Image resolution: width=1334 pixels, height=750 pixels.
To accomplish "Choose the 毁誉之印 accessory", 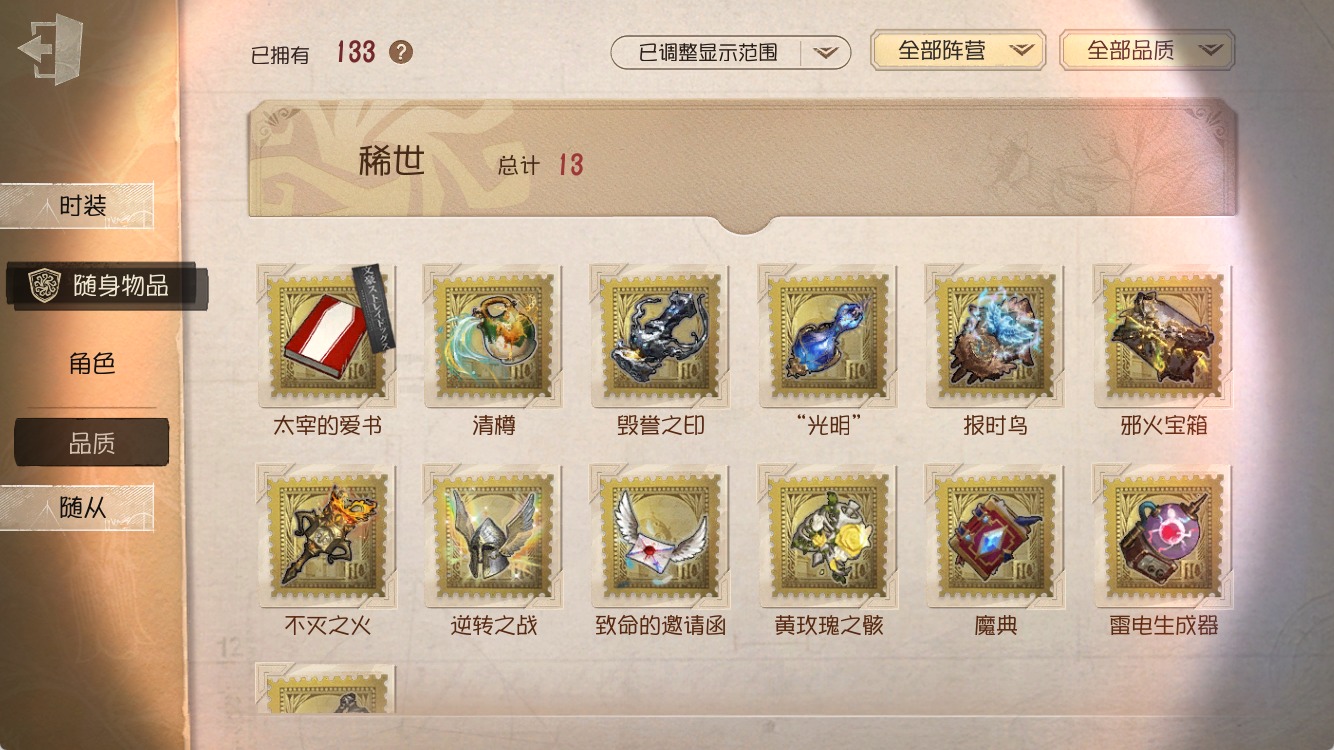I will pos(661,336).
